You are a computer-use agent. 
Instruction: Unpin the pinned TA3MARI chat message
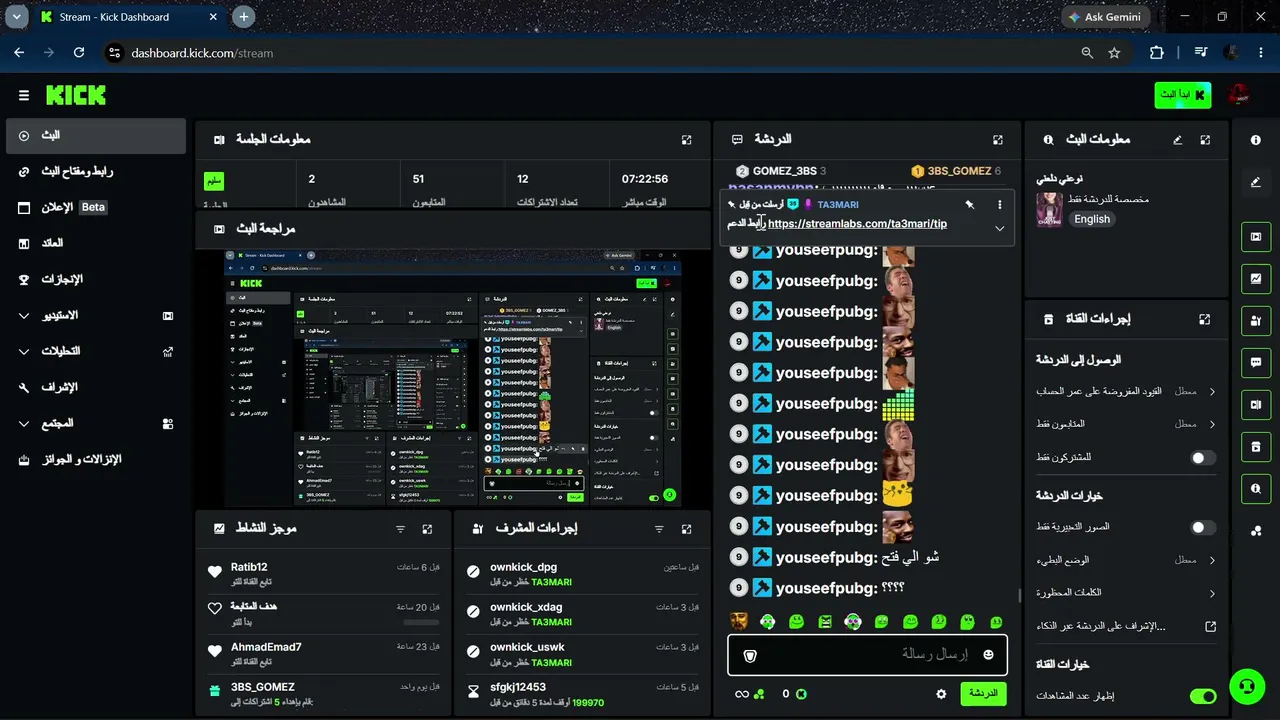pyautogui.click(x=969, y=204)
